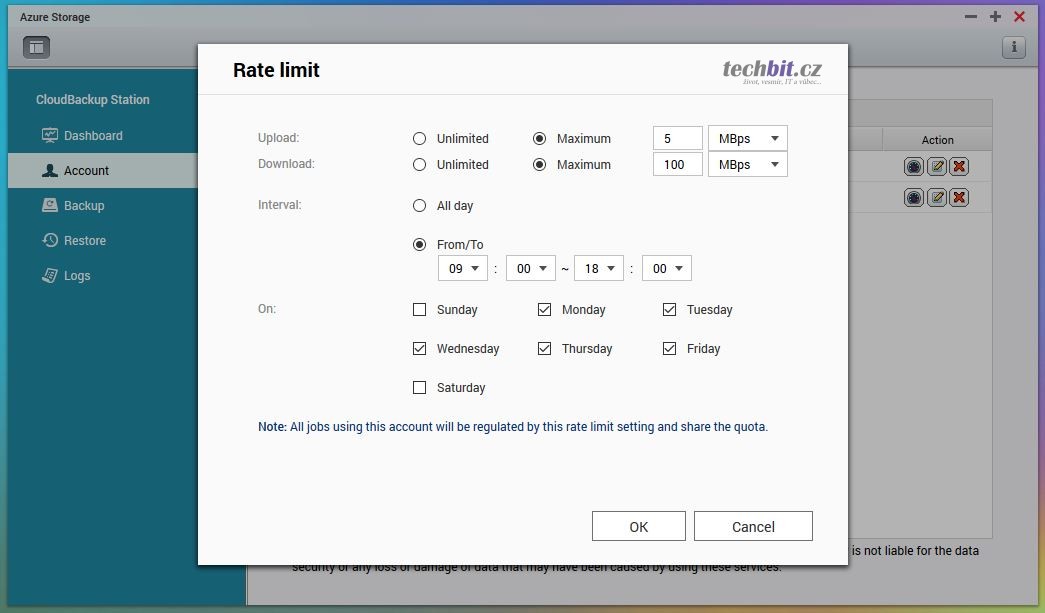Click rate limit gauge icon in first account row
The image size is (1045, 613).
pyautogui.click(x=914, y=167)
